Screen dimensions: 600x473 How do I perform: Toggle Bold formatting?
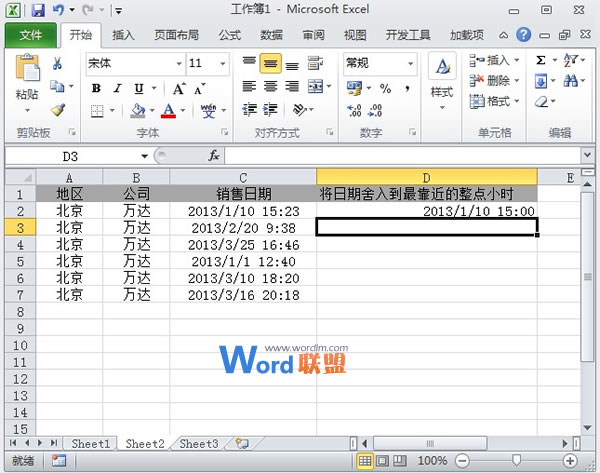click(x=97, y=88)
